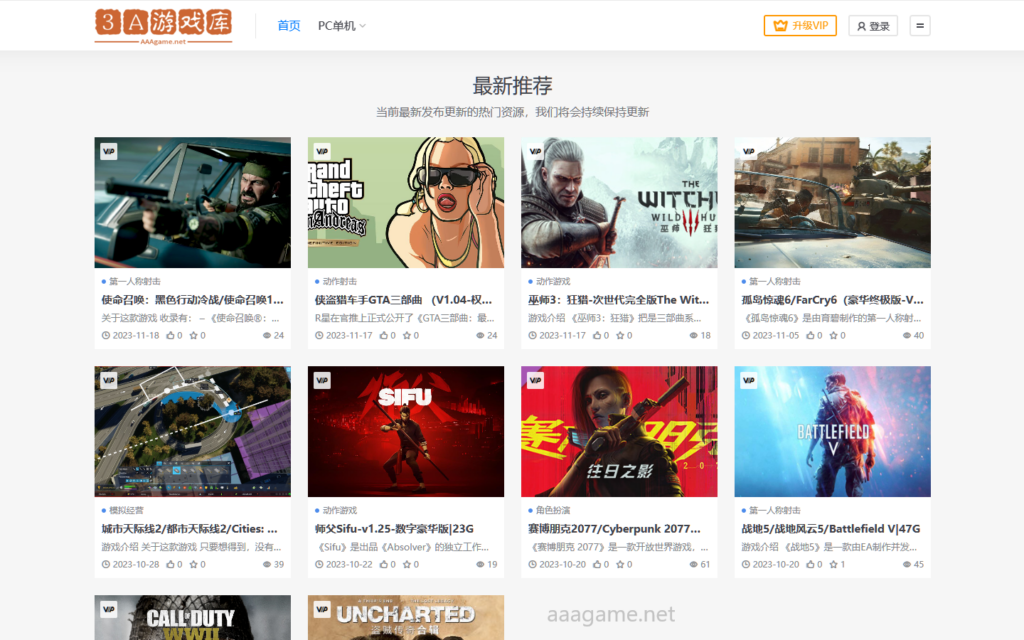Open the Call of Duty Cold War thumbnail
The image size is (1024, 640).
click(x=193, y=202)
